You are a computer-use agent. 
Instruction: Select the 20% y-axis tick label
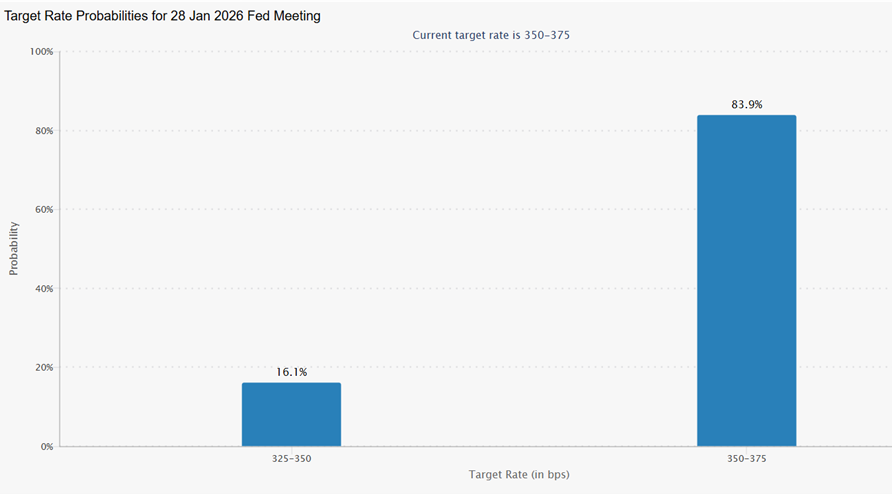coord(43,368)
